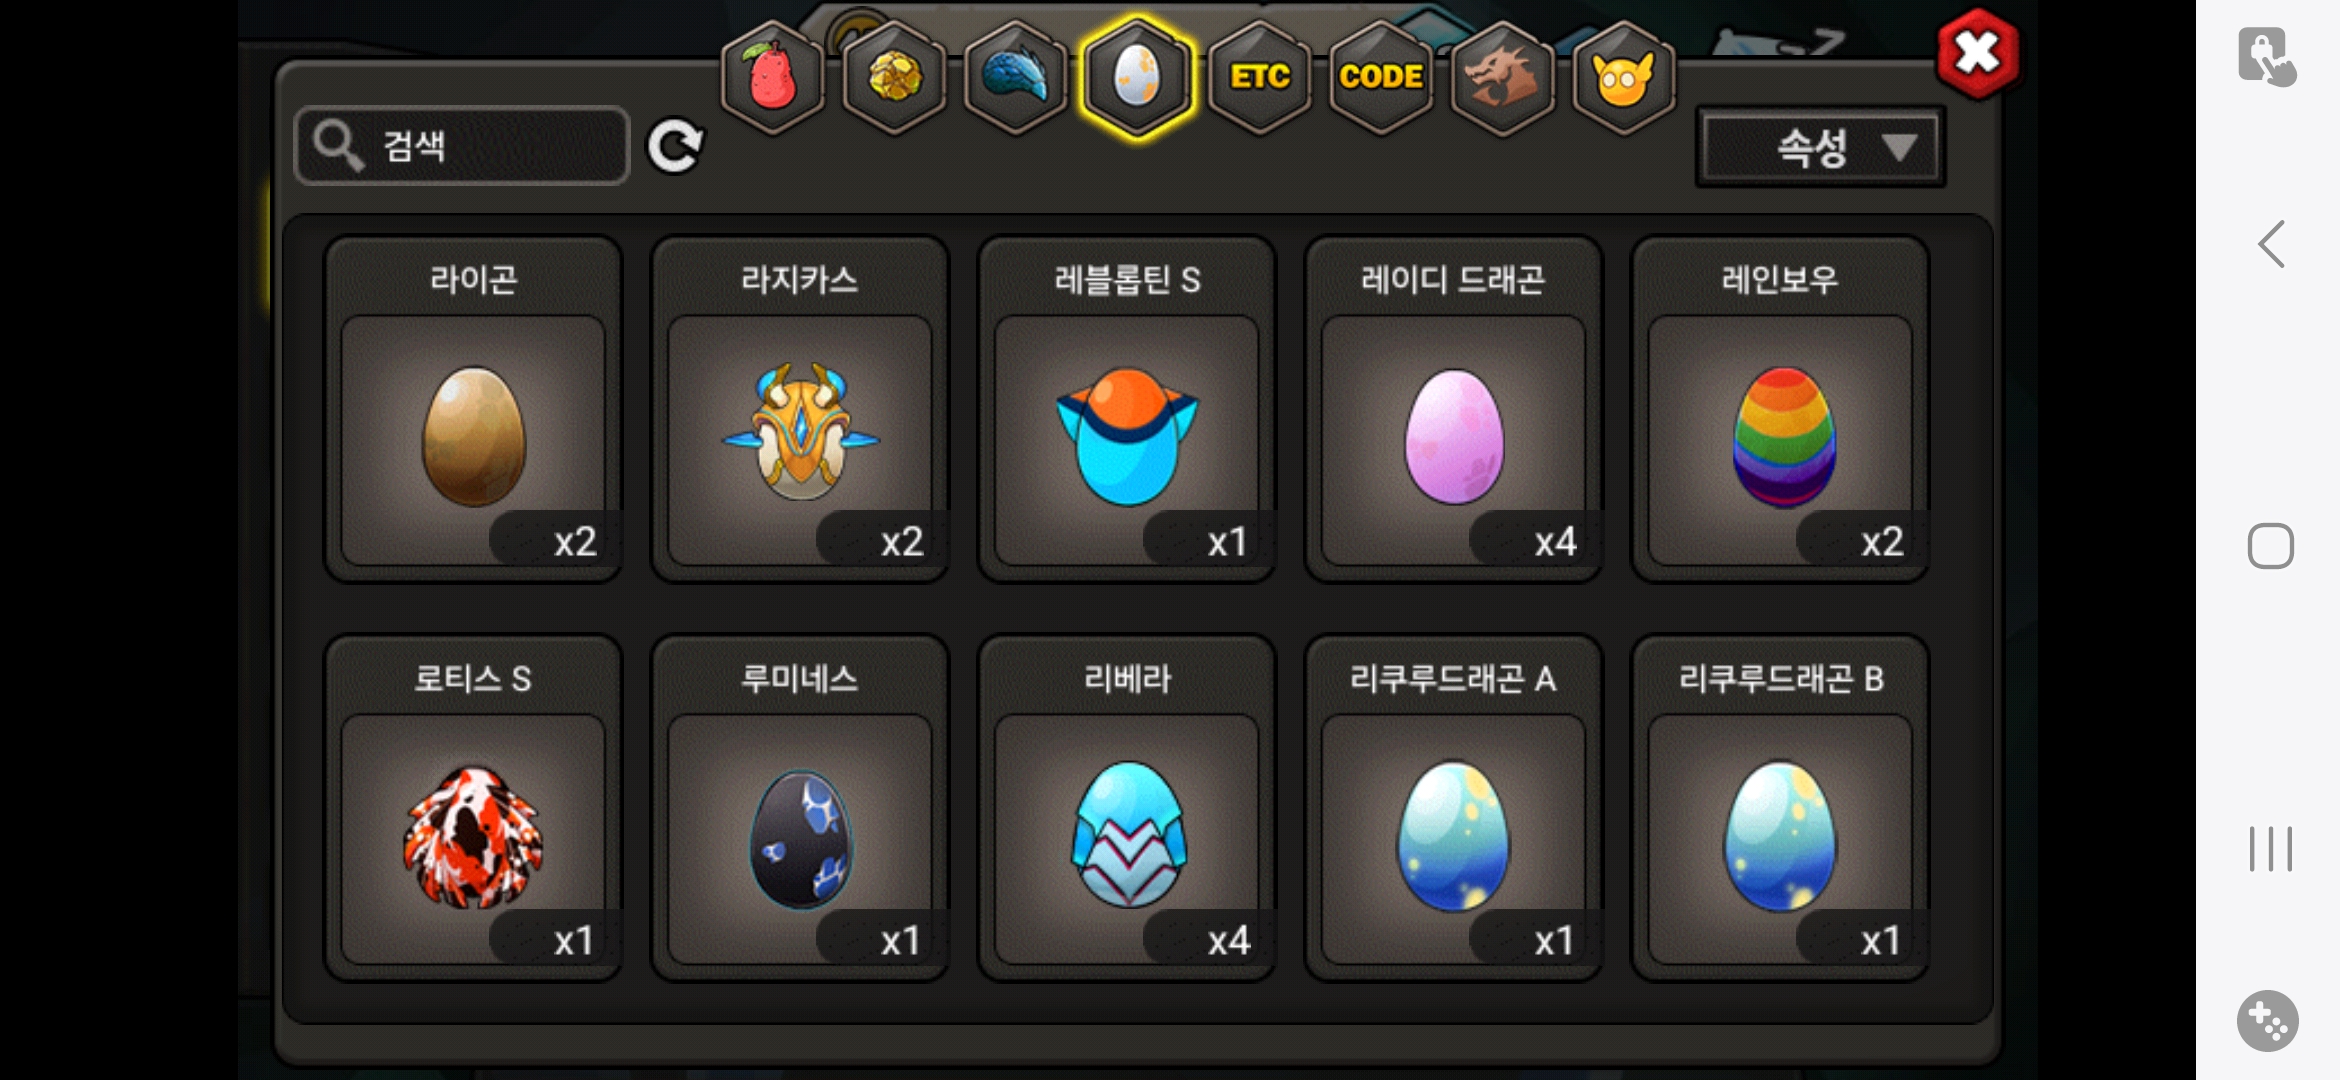
Task: Select the 라이곤 brown egg
Action: tap(473, 409)
